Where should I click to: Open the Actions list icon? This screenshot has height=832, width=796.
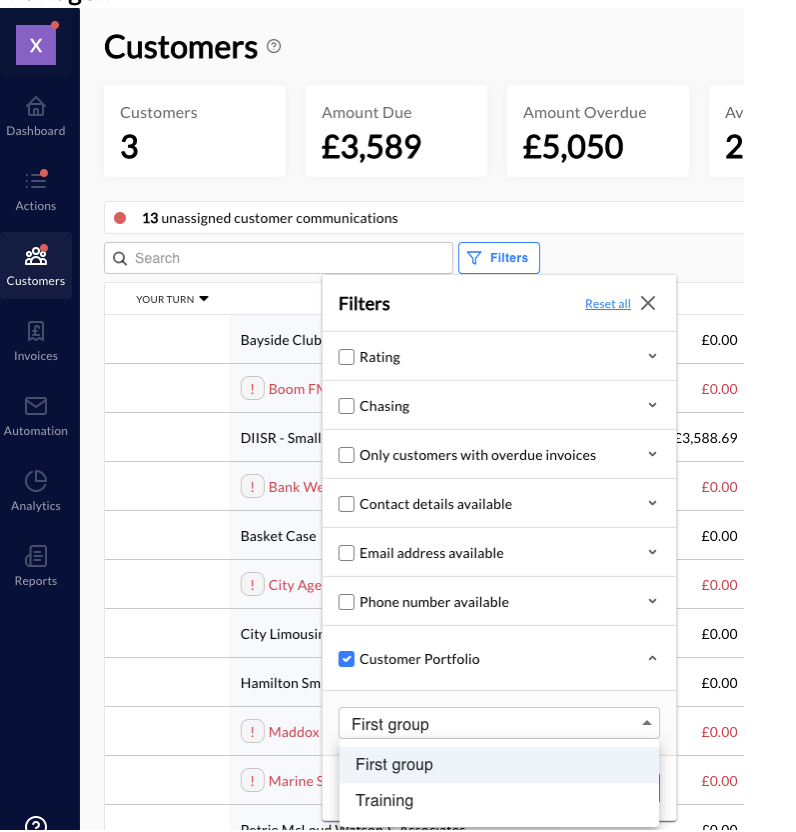click(36, 181)
